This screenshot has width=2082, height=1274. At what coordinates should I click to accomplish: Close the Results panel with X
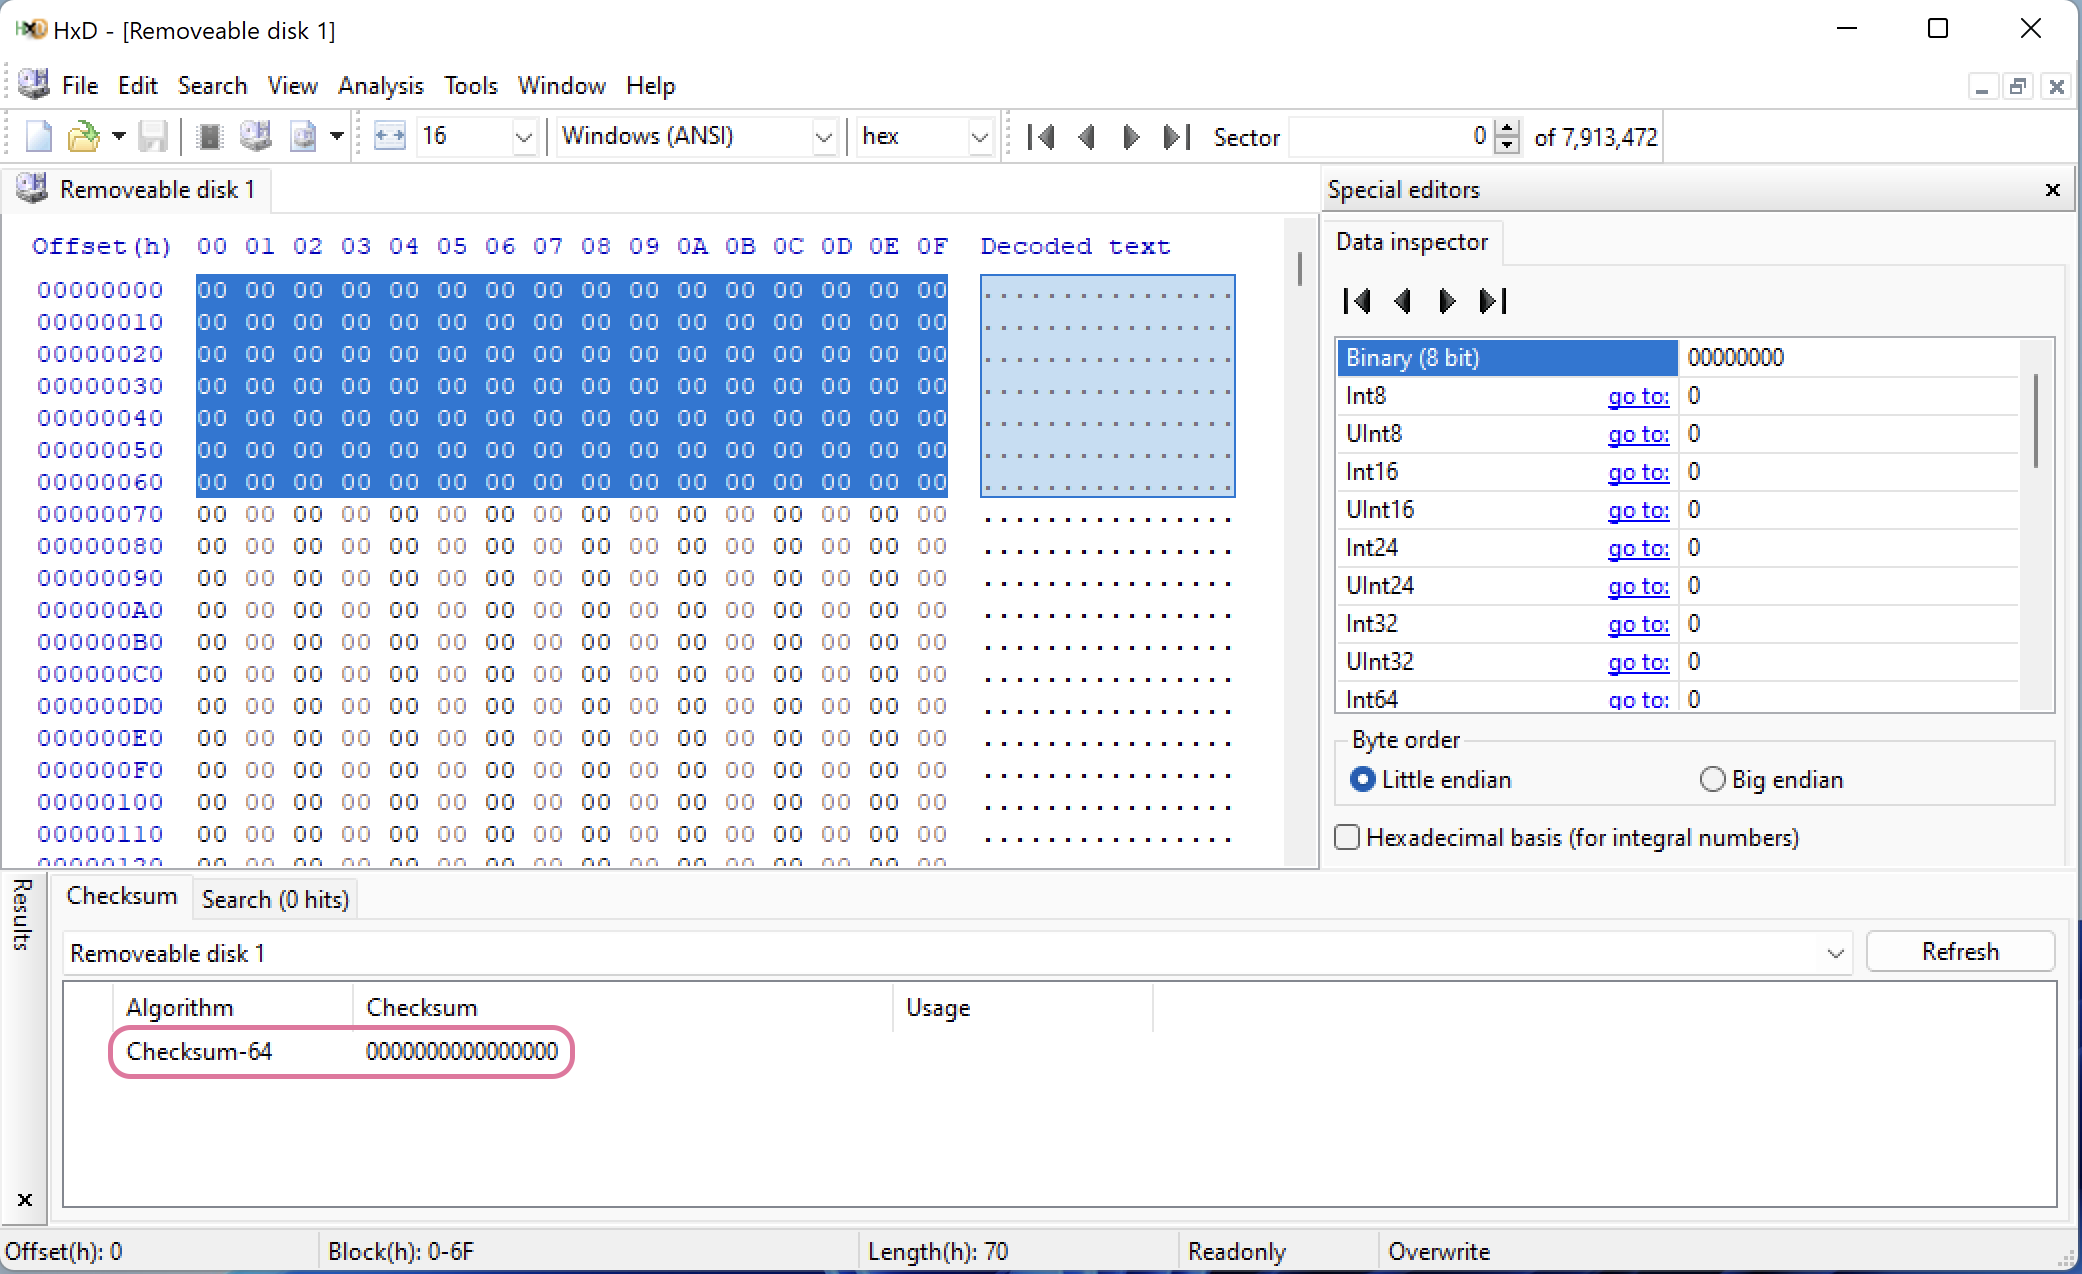click(x=25, y=1199)
